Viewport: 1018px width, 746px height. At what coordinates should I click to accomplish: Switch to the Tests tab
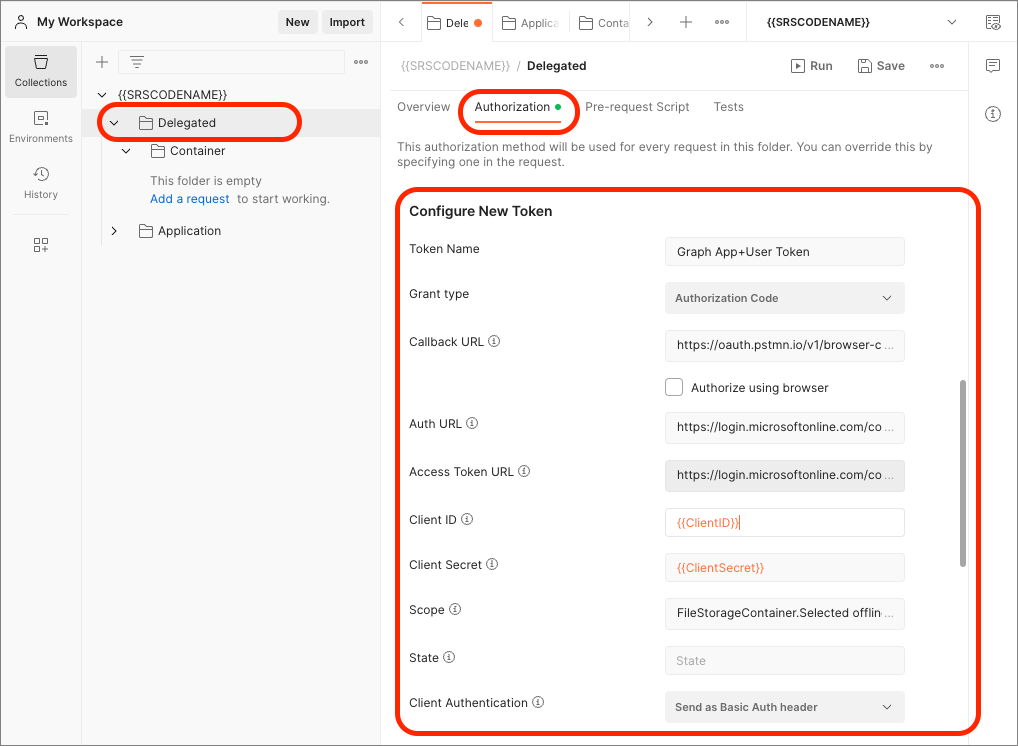point(728,107)
